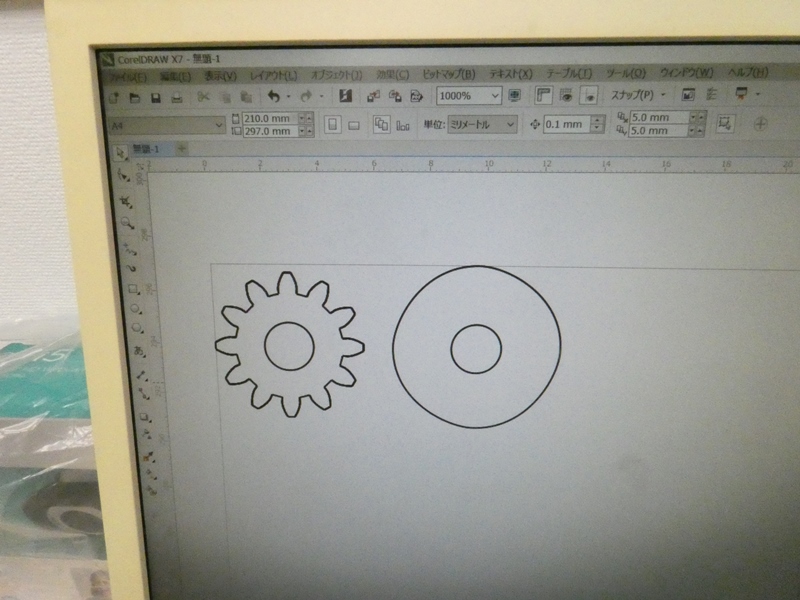Toggle Current Page layout button
Screen dimensions: 800x600
[403, 125]
